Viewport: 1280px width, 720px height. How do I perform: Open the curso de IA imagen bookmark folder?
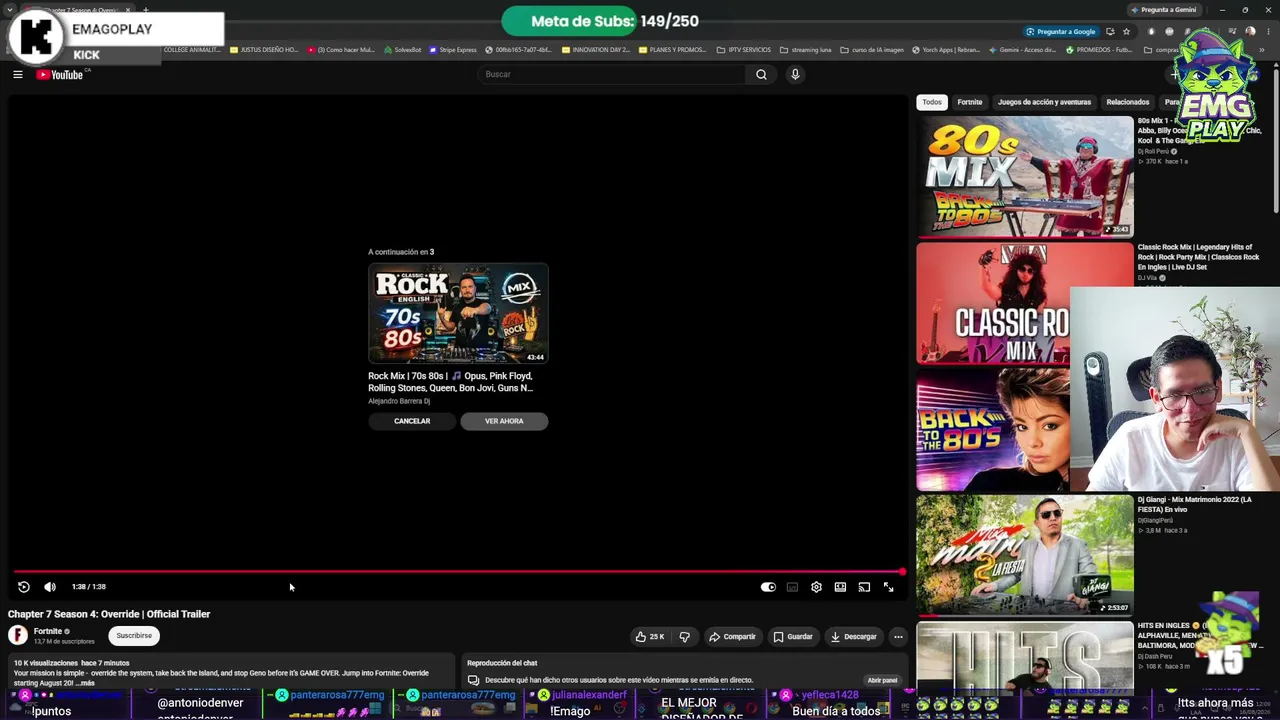click(x=872, y=50)
